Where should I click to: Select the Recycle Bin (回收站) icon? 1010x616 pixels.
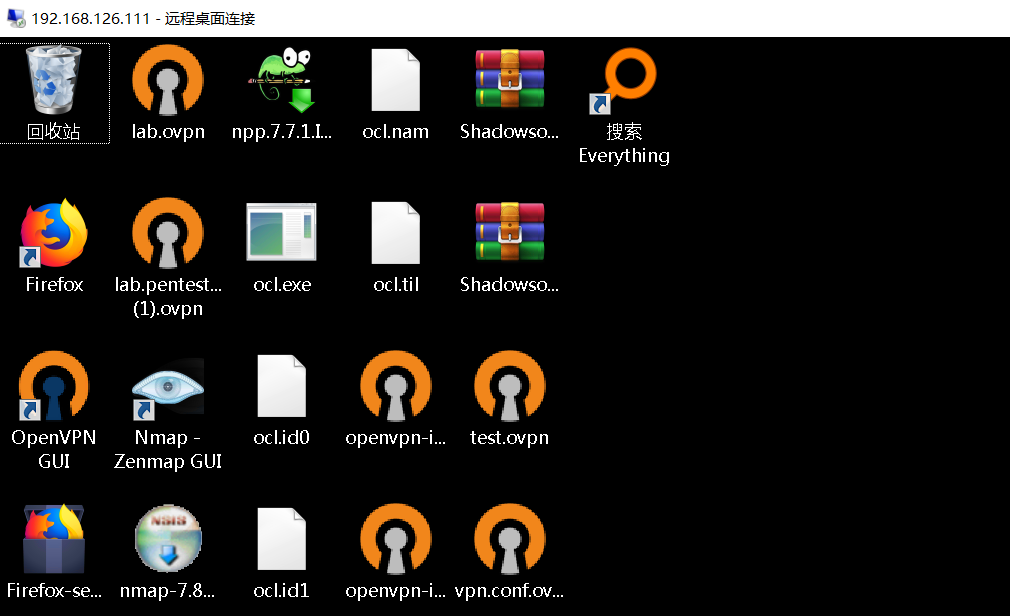pos(54,81)
